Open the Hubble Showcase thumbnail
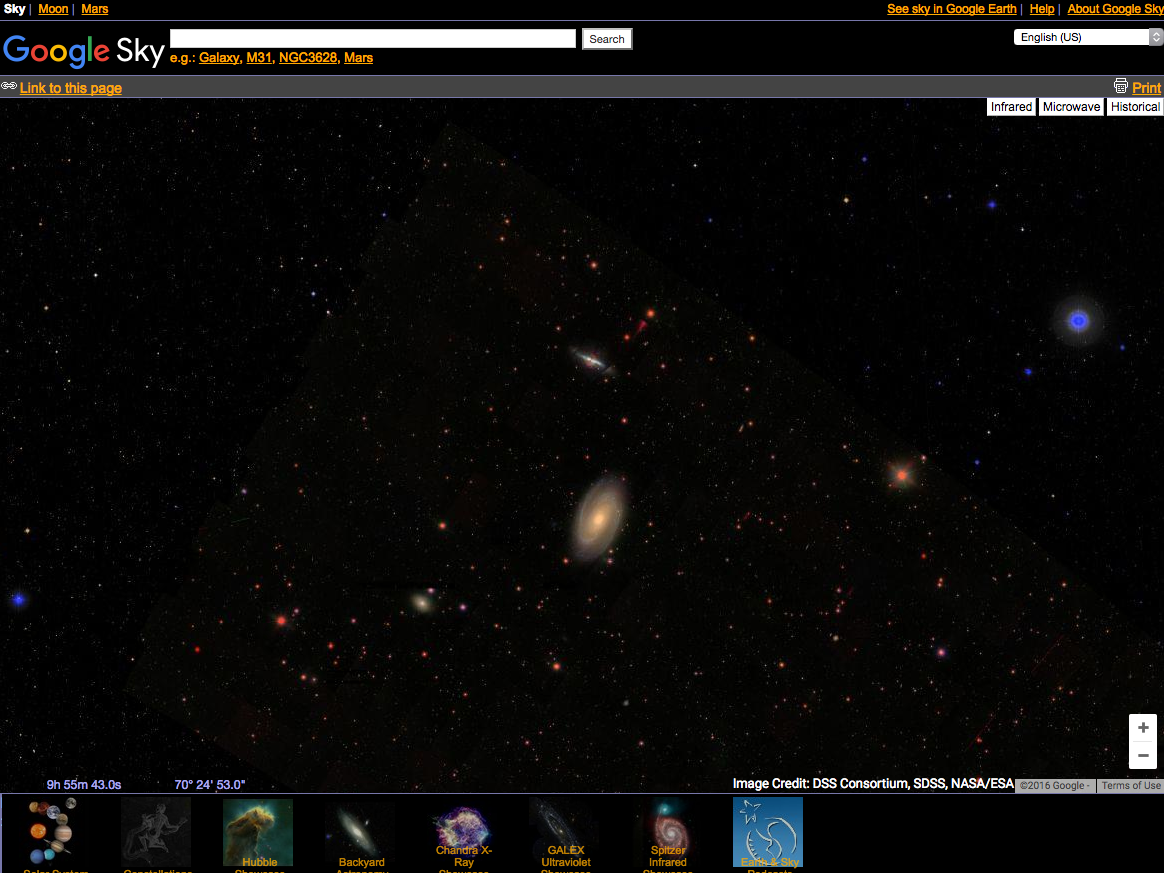The image size is (1164, 873). [x=258, y=831]
